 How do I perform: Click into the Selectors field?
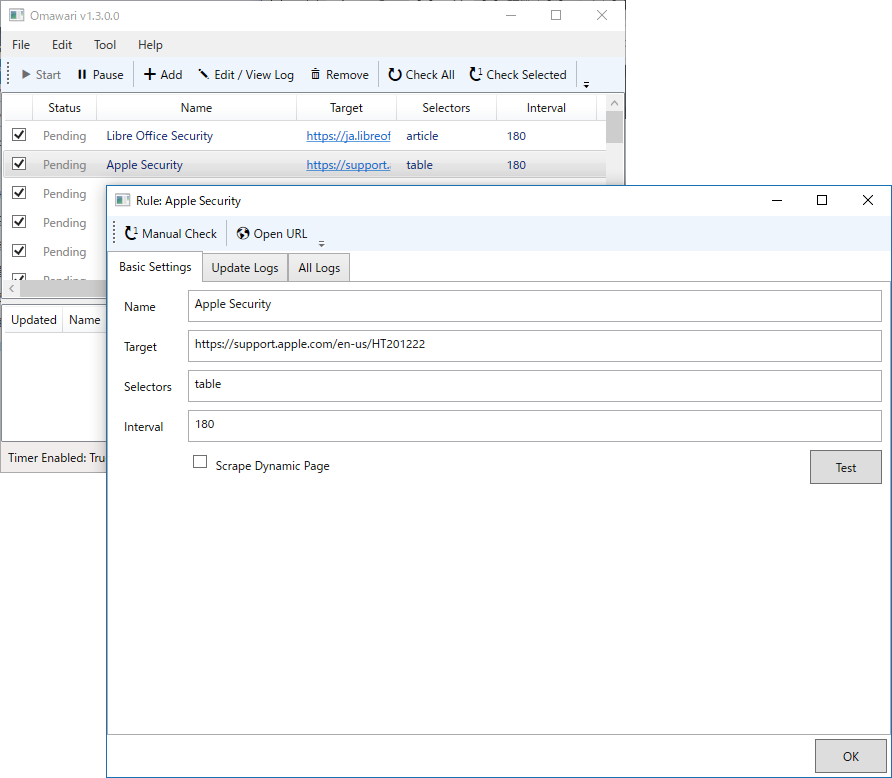[x=535, y=386]
